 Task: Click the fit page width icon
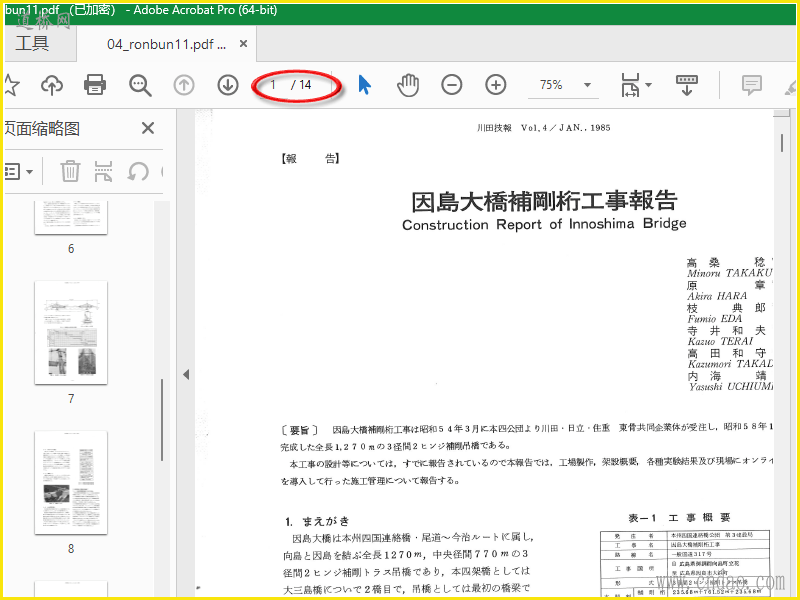pos(630,85)
